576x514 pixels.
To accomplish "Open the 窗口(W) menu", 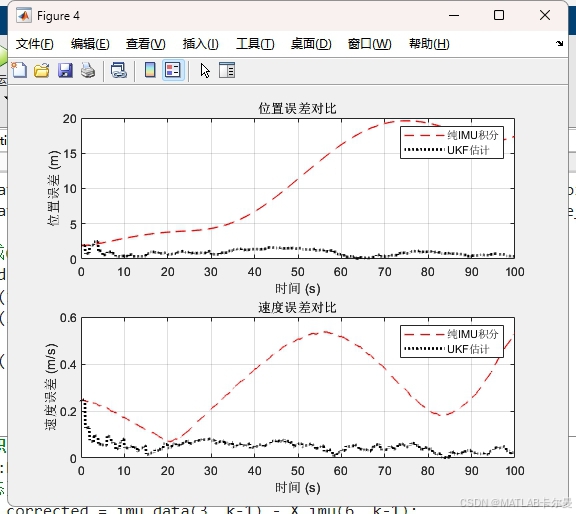I will [370, 44].
